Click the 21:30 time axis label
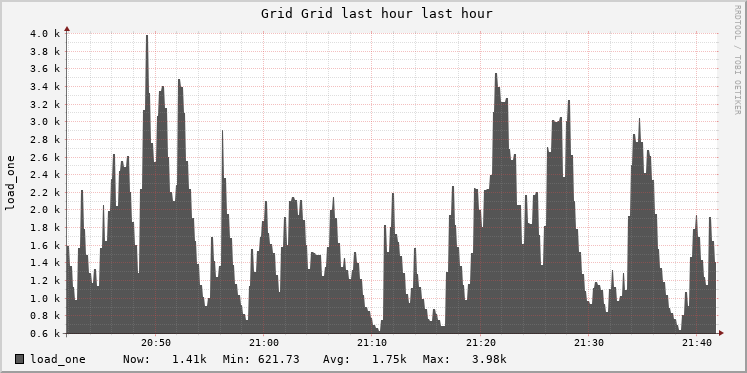The image size is (747, 373). coord(589,343)
